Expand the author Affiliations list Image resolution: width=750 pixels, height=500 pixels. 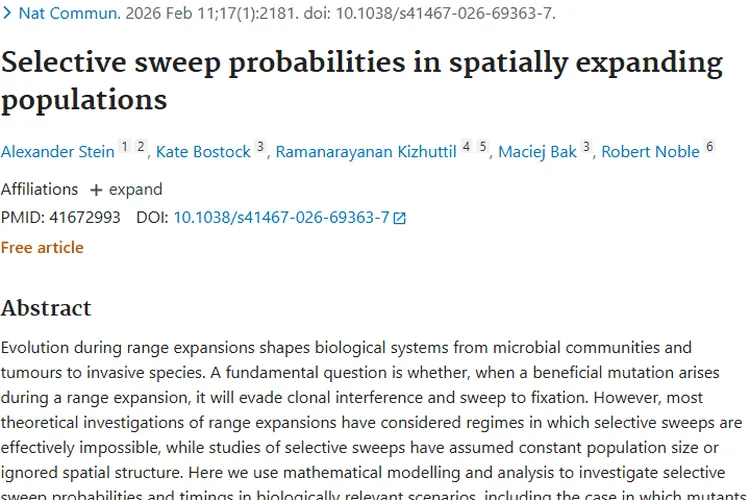(x=125, y=189)
